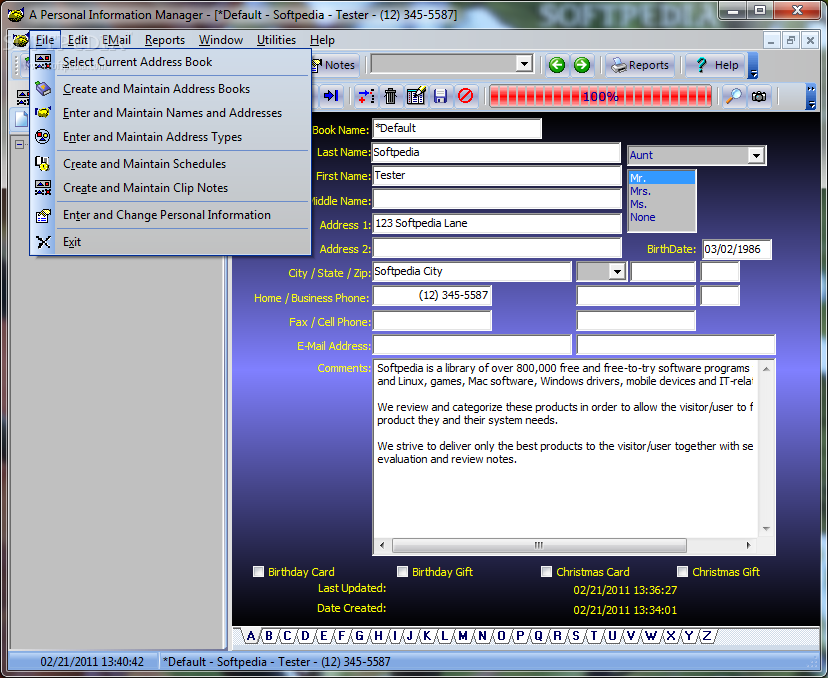Open the Aunt relationship dropdown

tap(756, 156)
